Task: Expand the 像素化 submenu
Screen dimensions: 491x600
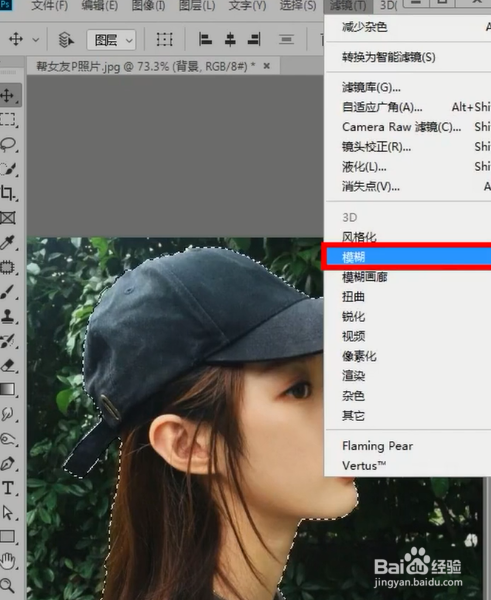Action: pyautogui.click(x=408, y=356)
